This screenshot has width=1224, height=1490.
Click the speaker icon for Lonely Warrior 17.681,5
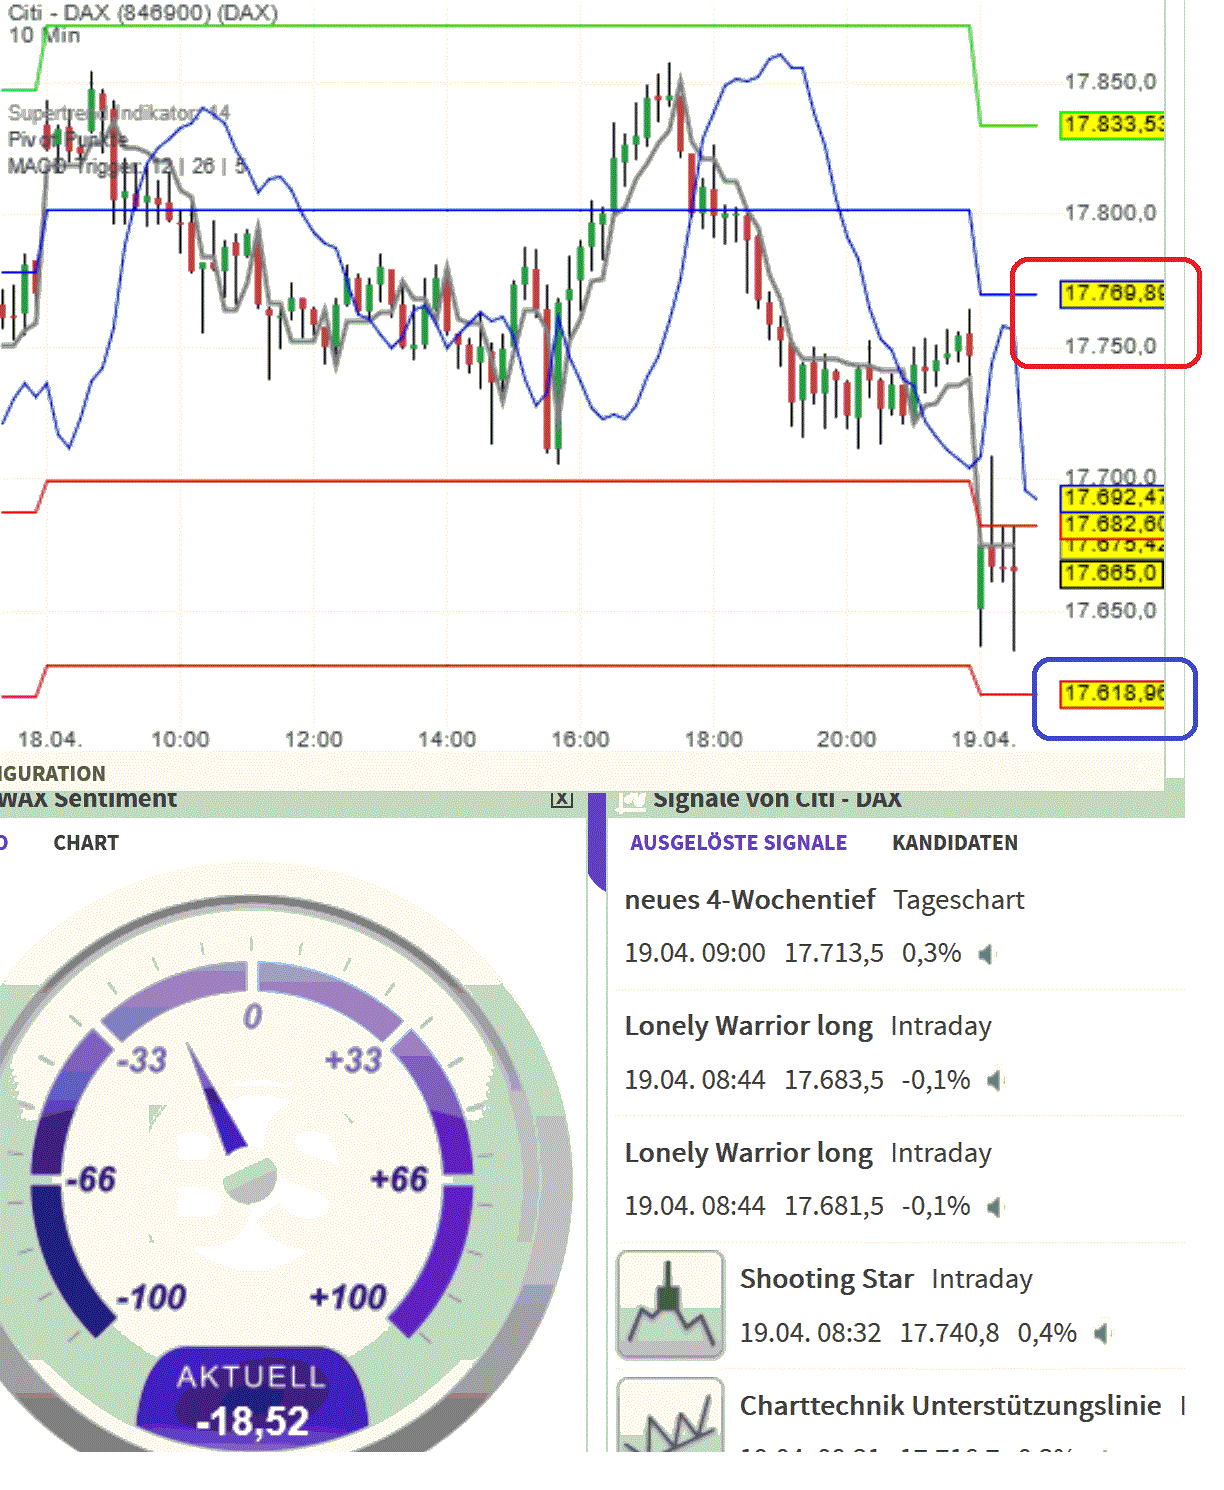pos(996,1206)
